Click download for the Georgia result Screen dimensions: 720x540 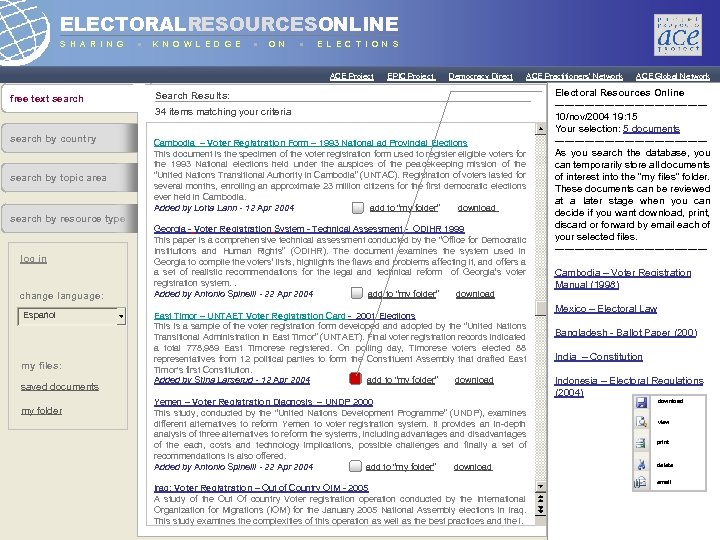coord(475,294)
